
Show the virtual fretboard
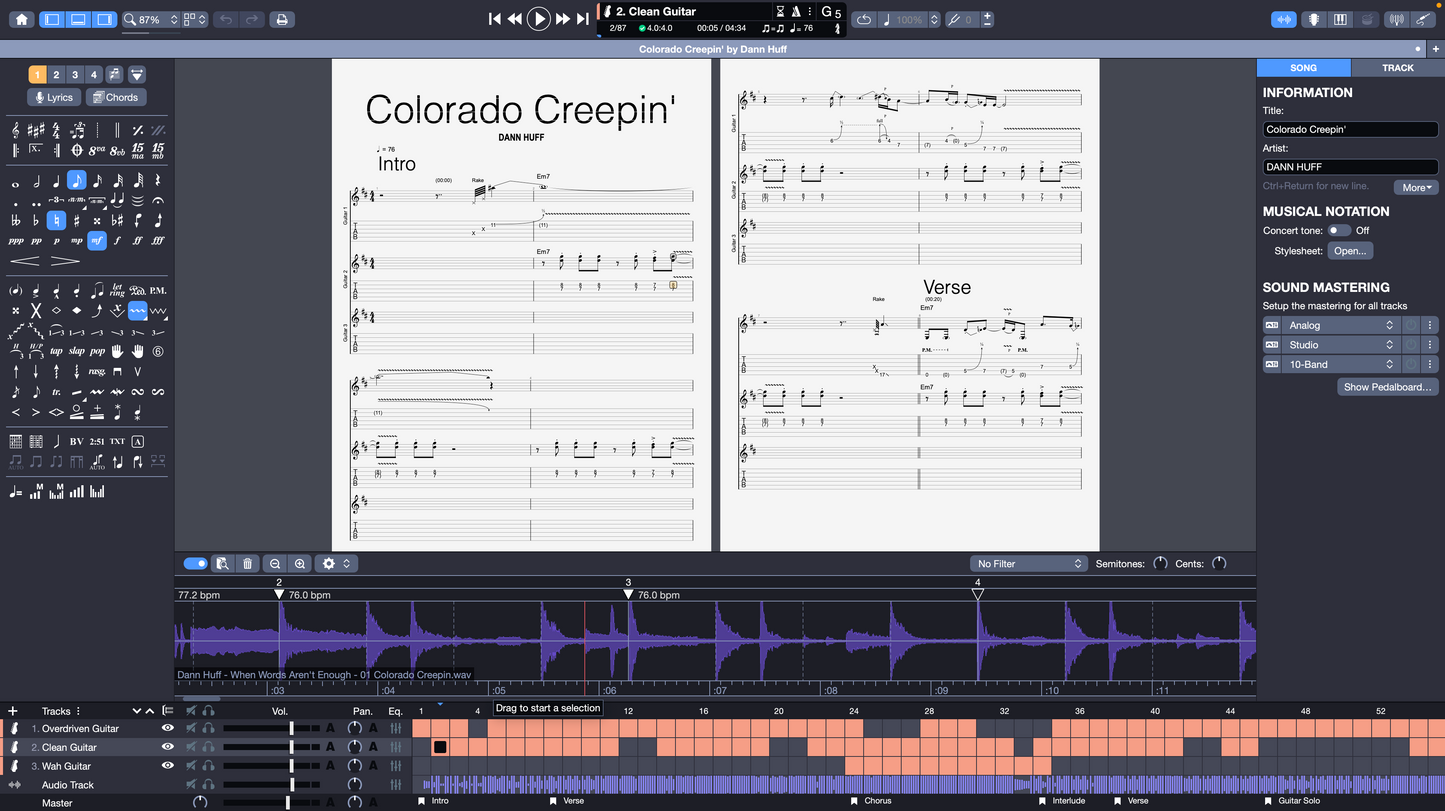coord(1312,19)
